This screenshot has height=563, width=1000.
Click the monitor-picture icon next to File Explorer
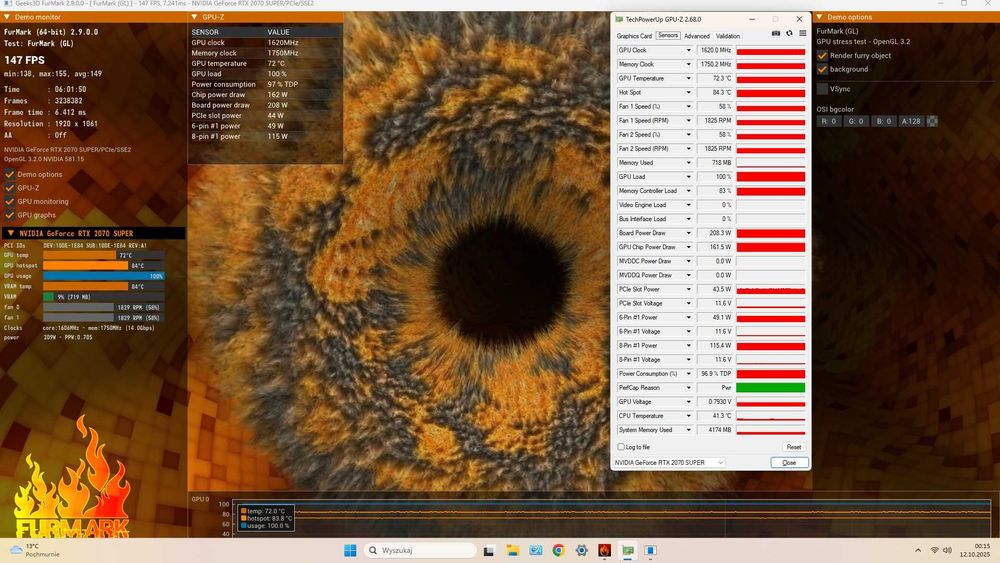(536, 550)
